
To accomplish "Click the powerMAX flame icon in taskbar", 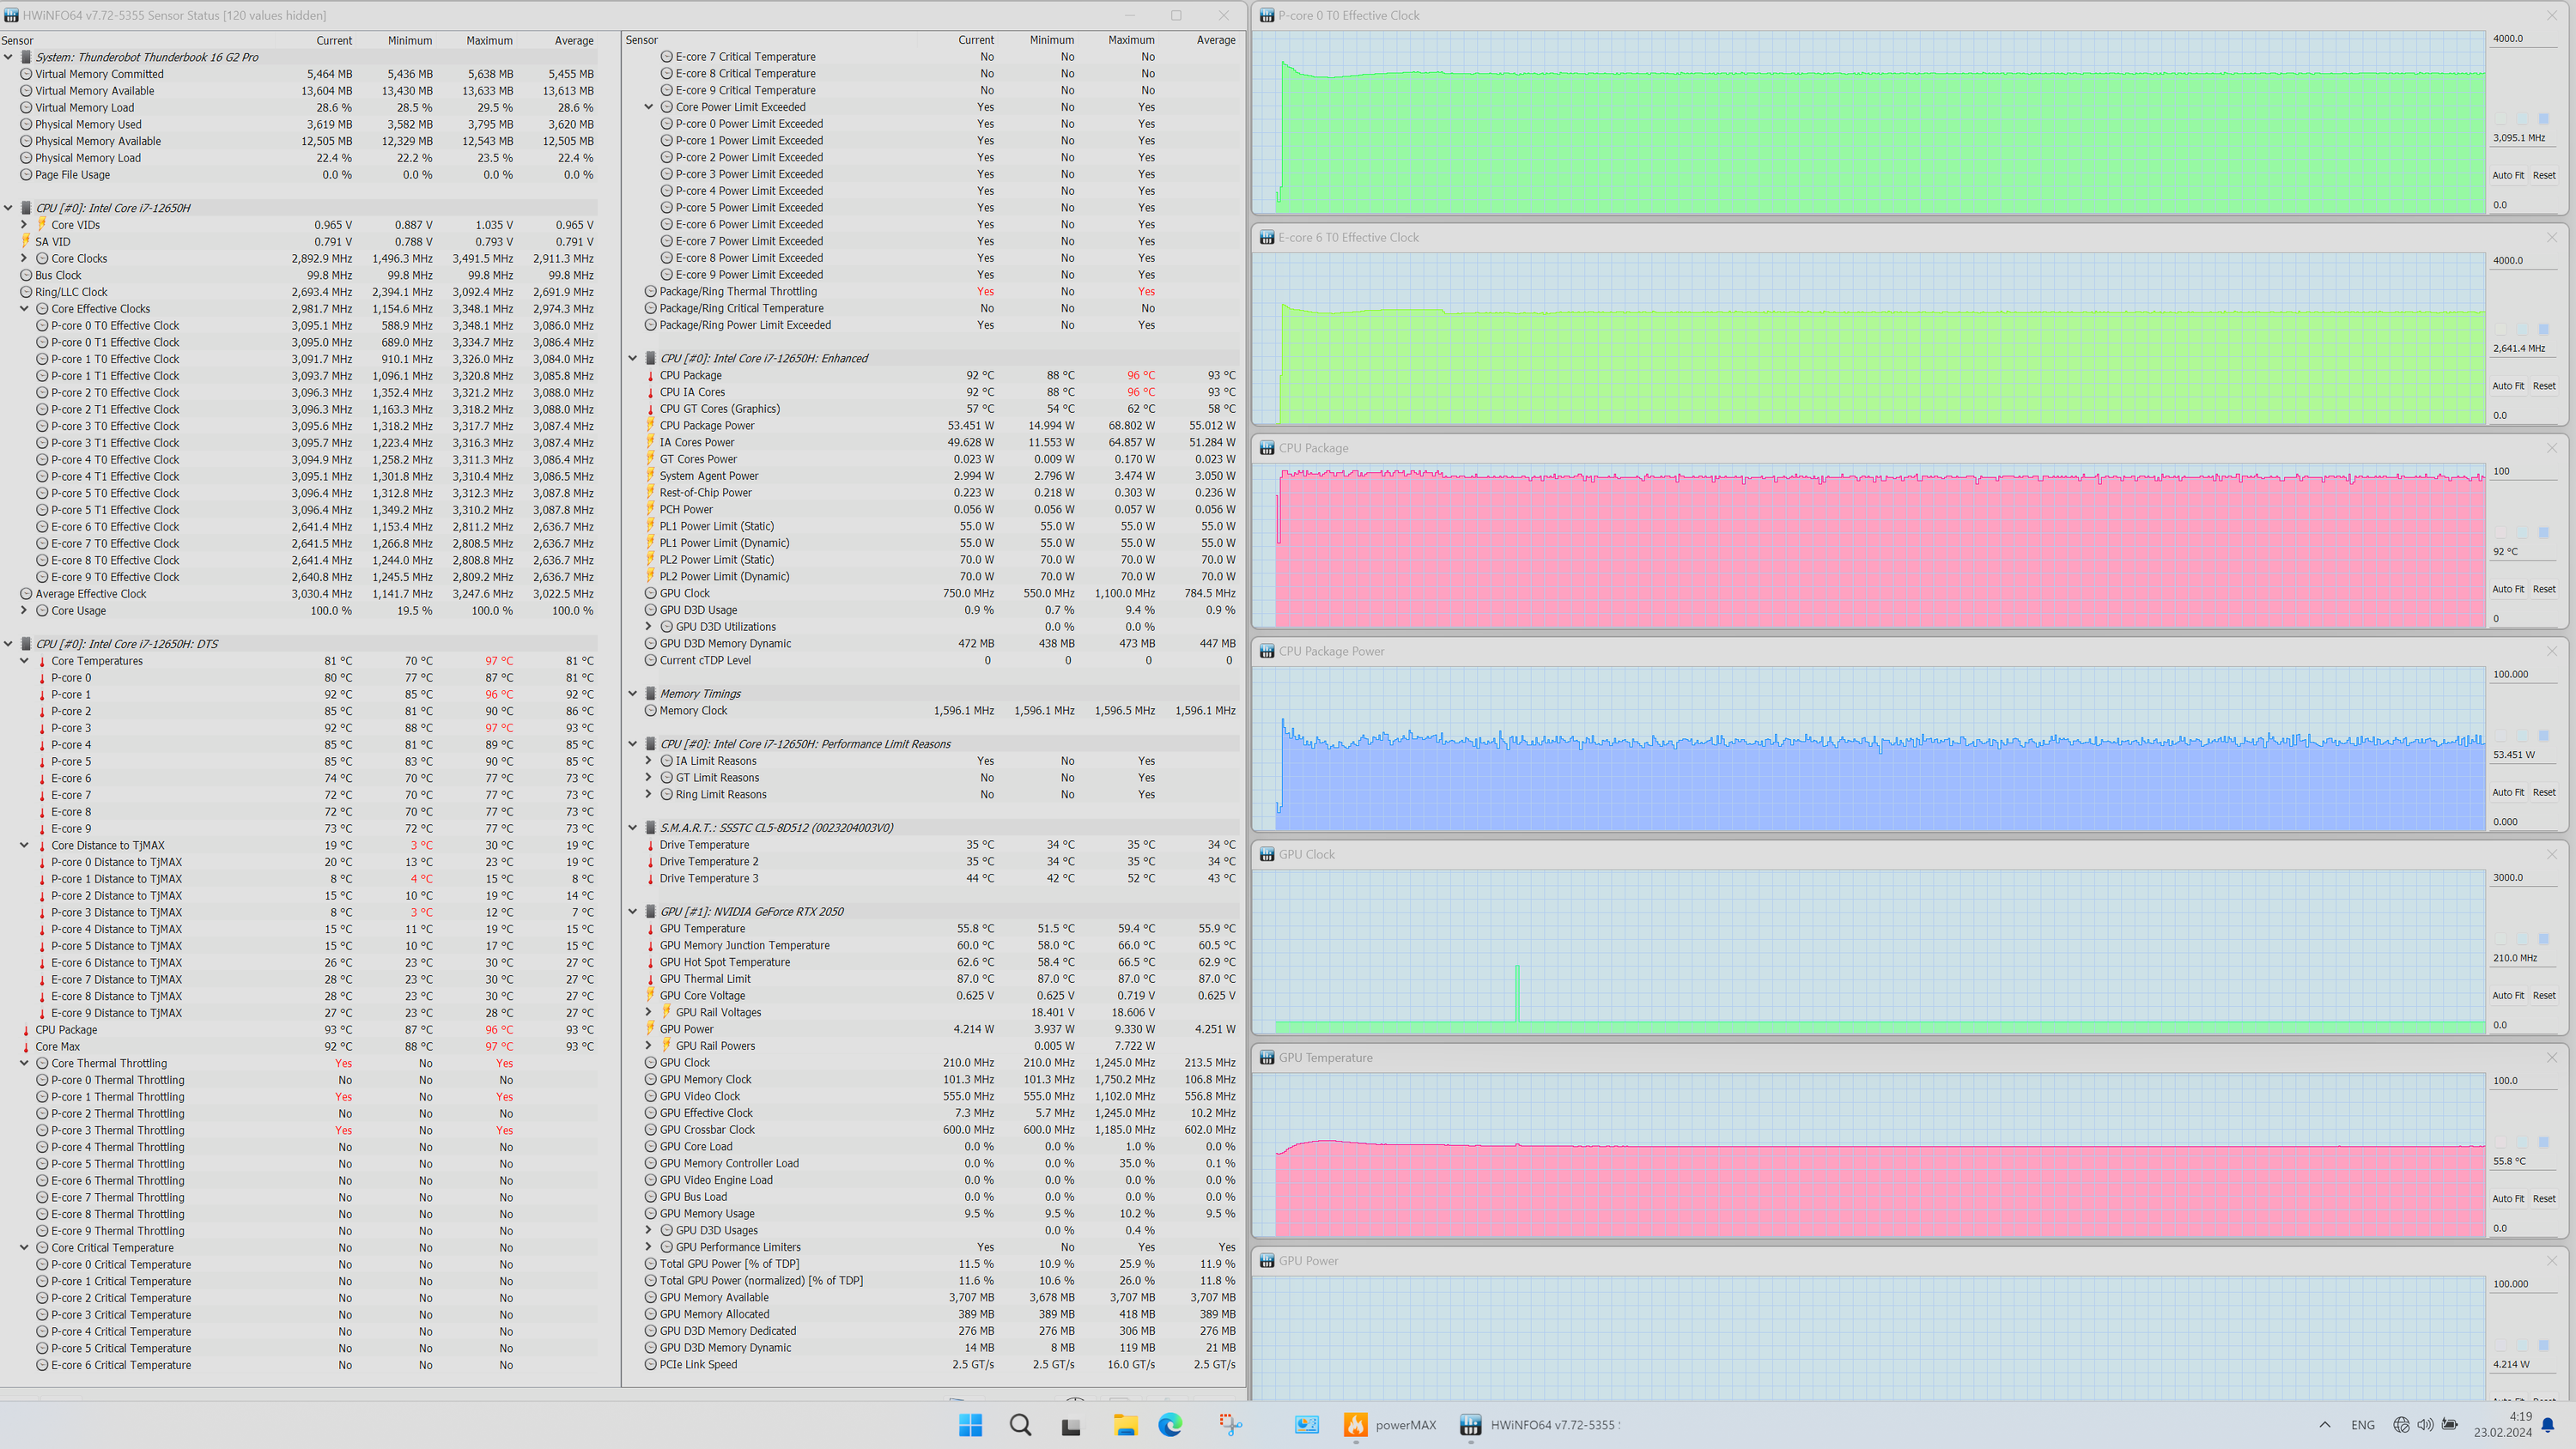I will [x=1355, y=1424].
